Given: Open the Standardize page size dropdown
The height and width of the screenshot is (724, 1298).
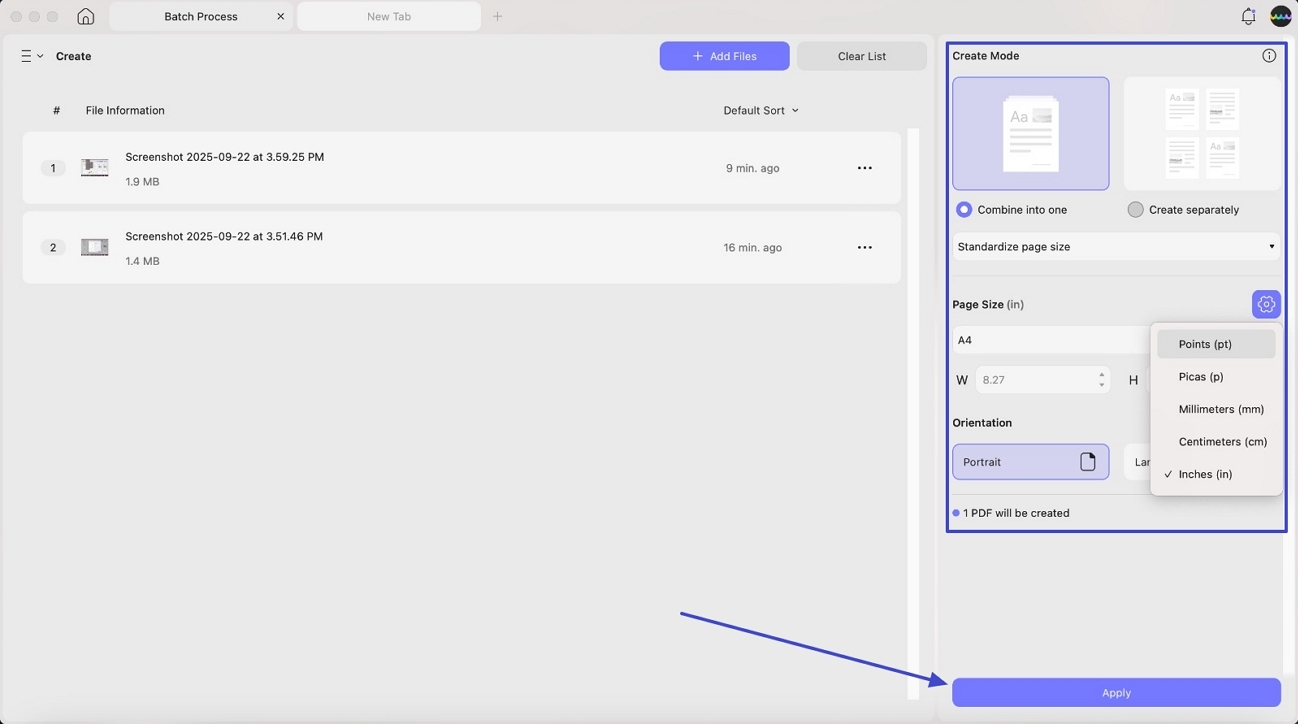Looking at the screenshot, I should click(1115, 246).
